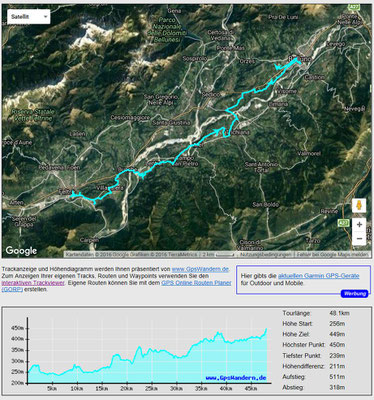Click the Seren del Grappa label
The image size is (374, 400).
(x=24, y=222)
